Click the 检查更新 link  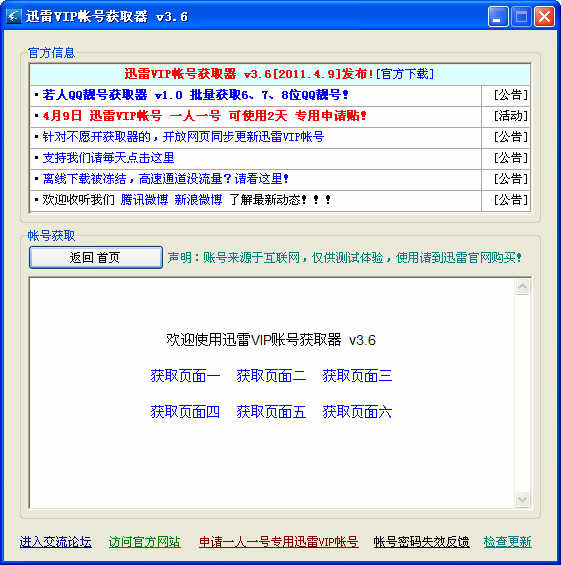(507, 542)
